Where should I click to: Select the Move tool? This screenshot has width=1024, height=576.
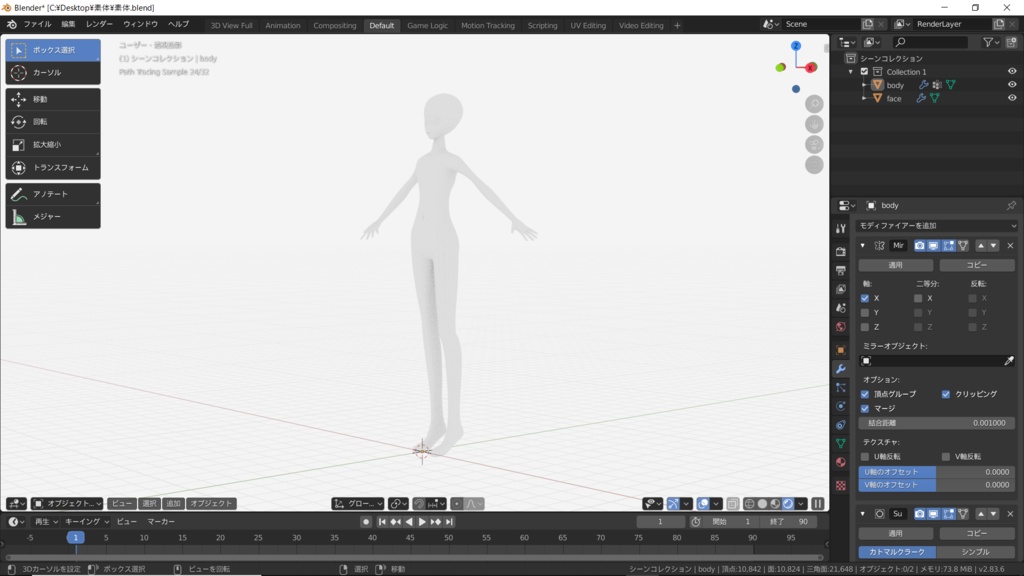click(53, 99)
